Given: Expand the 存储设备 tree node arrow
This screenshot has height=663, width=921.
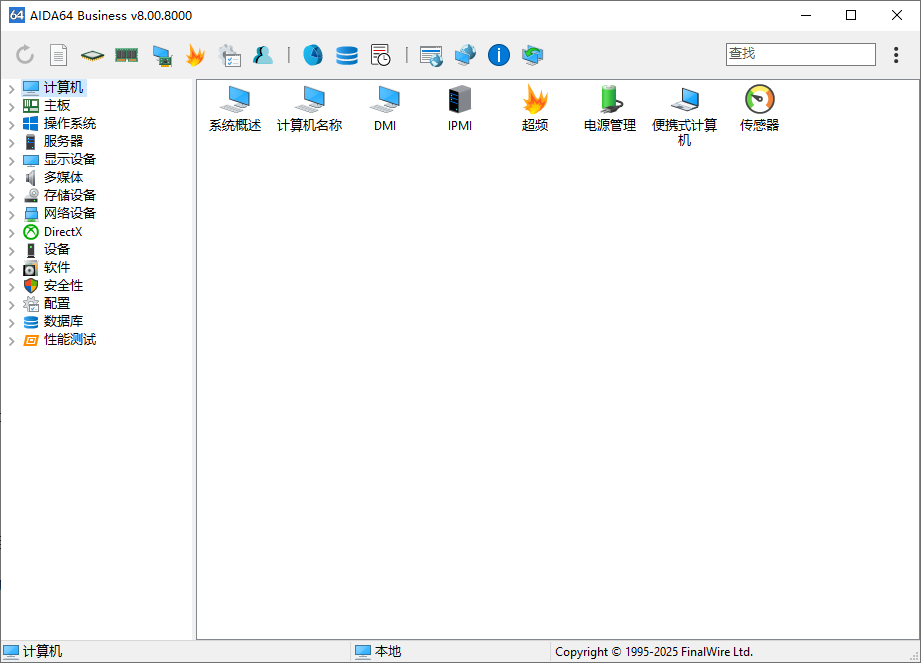Looking at the screenshot, I should [x=12, y=196].
